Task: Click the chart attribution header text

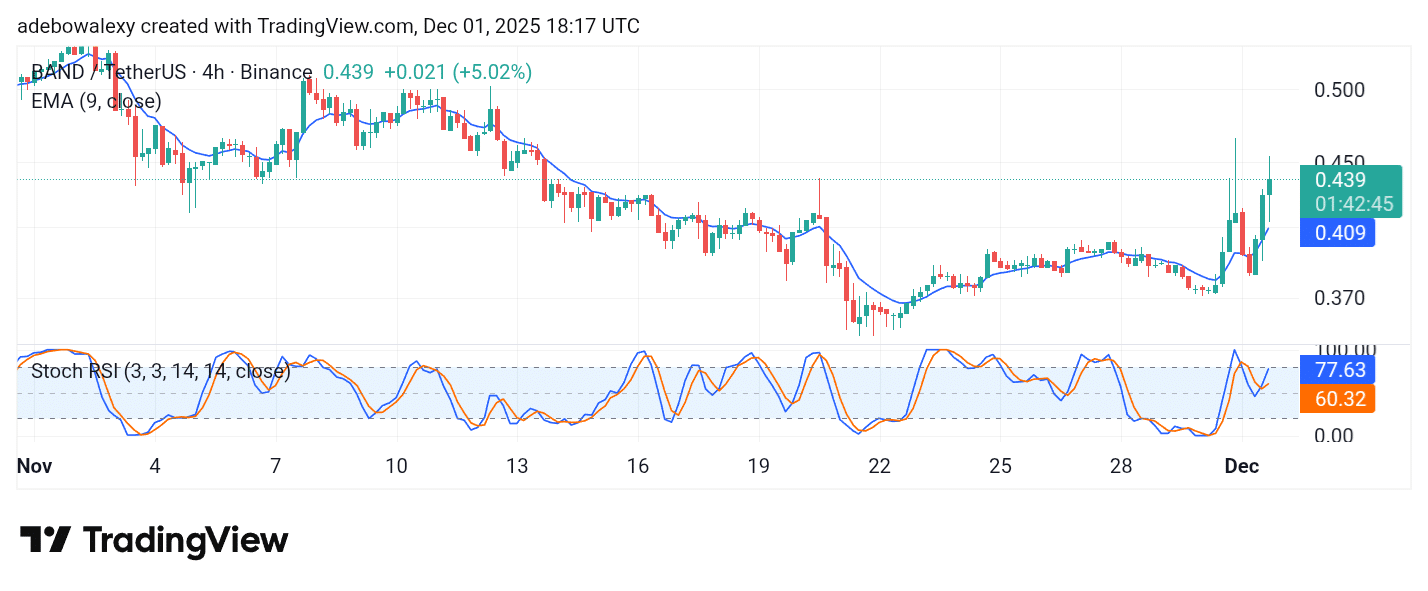Action: click(329, 27)
